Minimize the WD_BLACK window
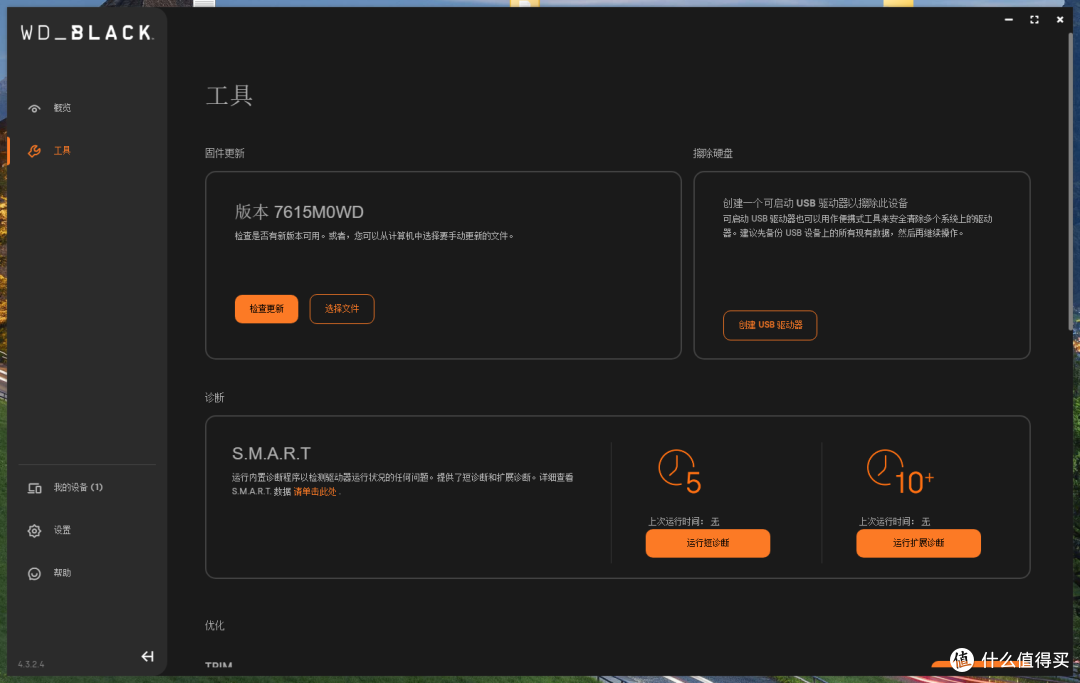Viewport: 1080px width, 683px height. pyautogui.click(x=1008, y=20)
